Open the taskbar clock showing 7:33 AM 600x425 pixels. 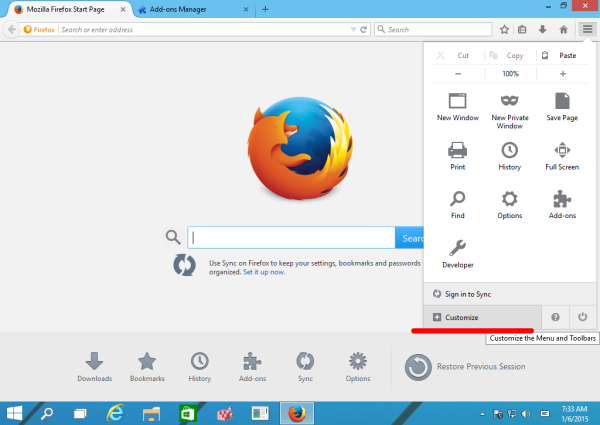(574, 414)
